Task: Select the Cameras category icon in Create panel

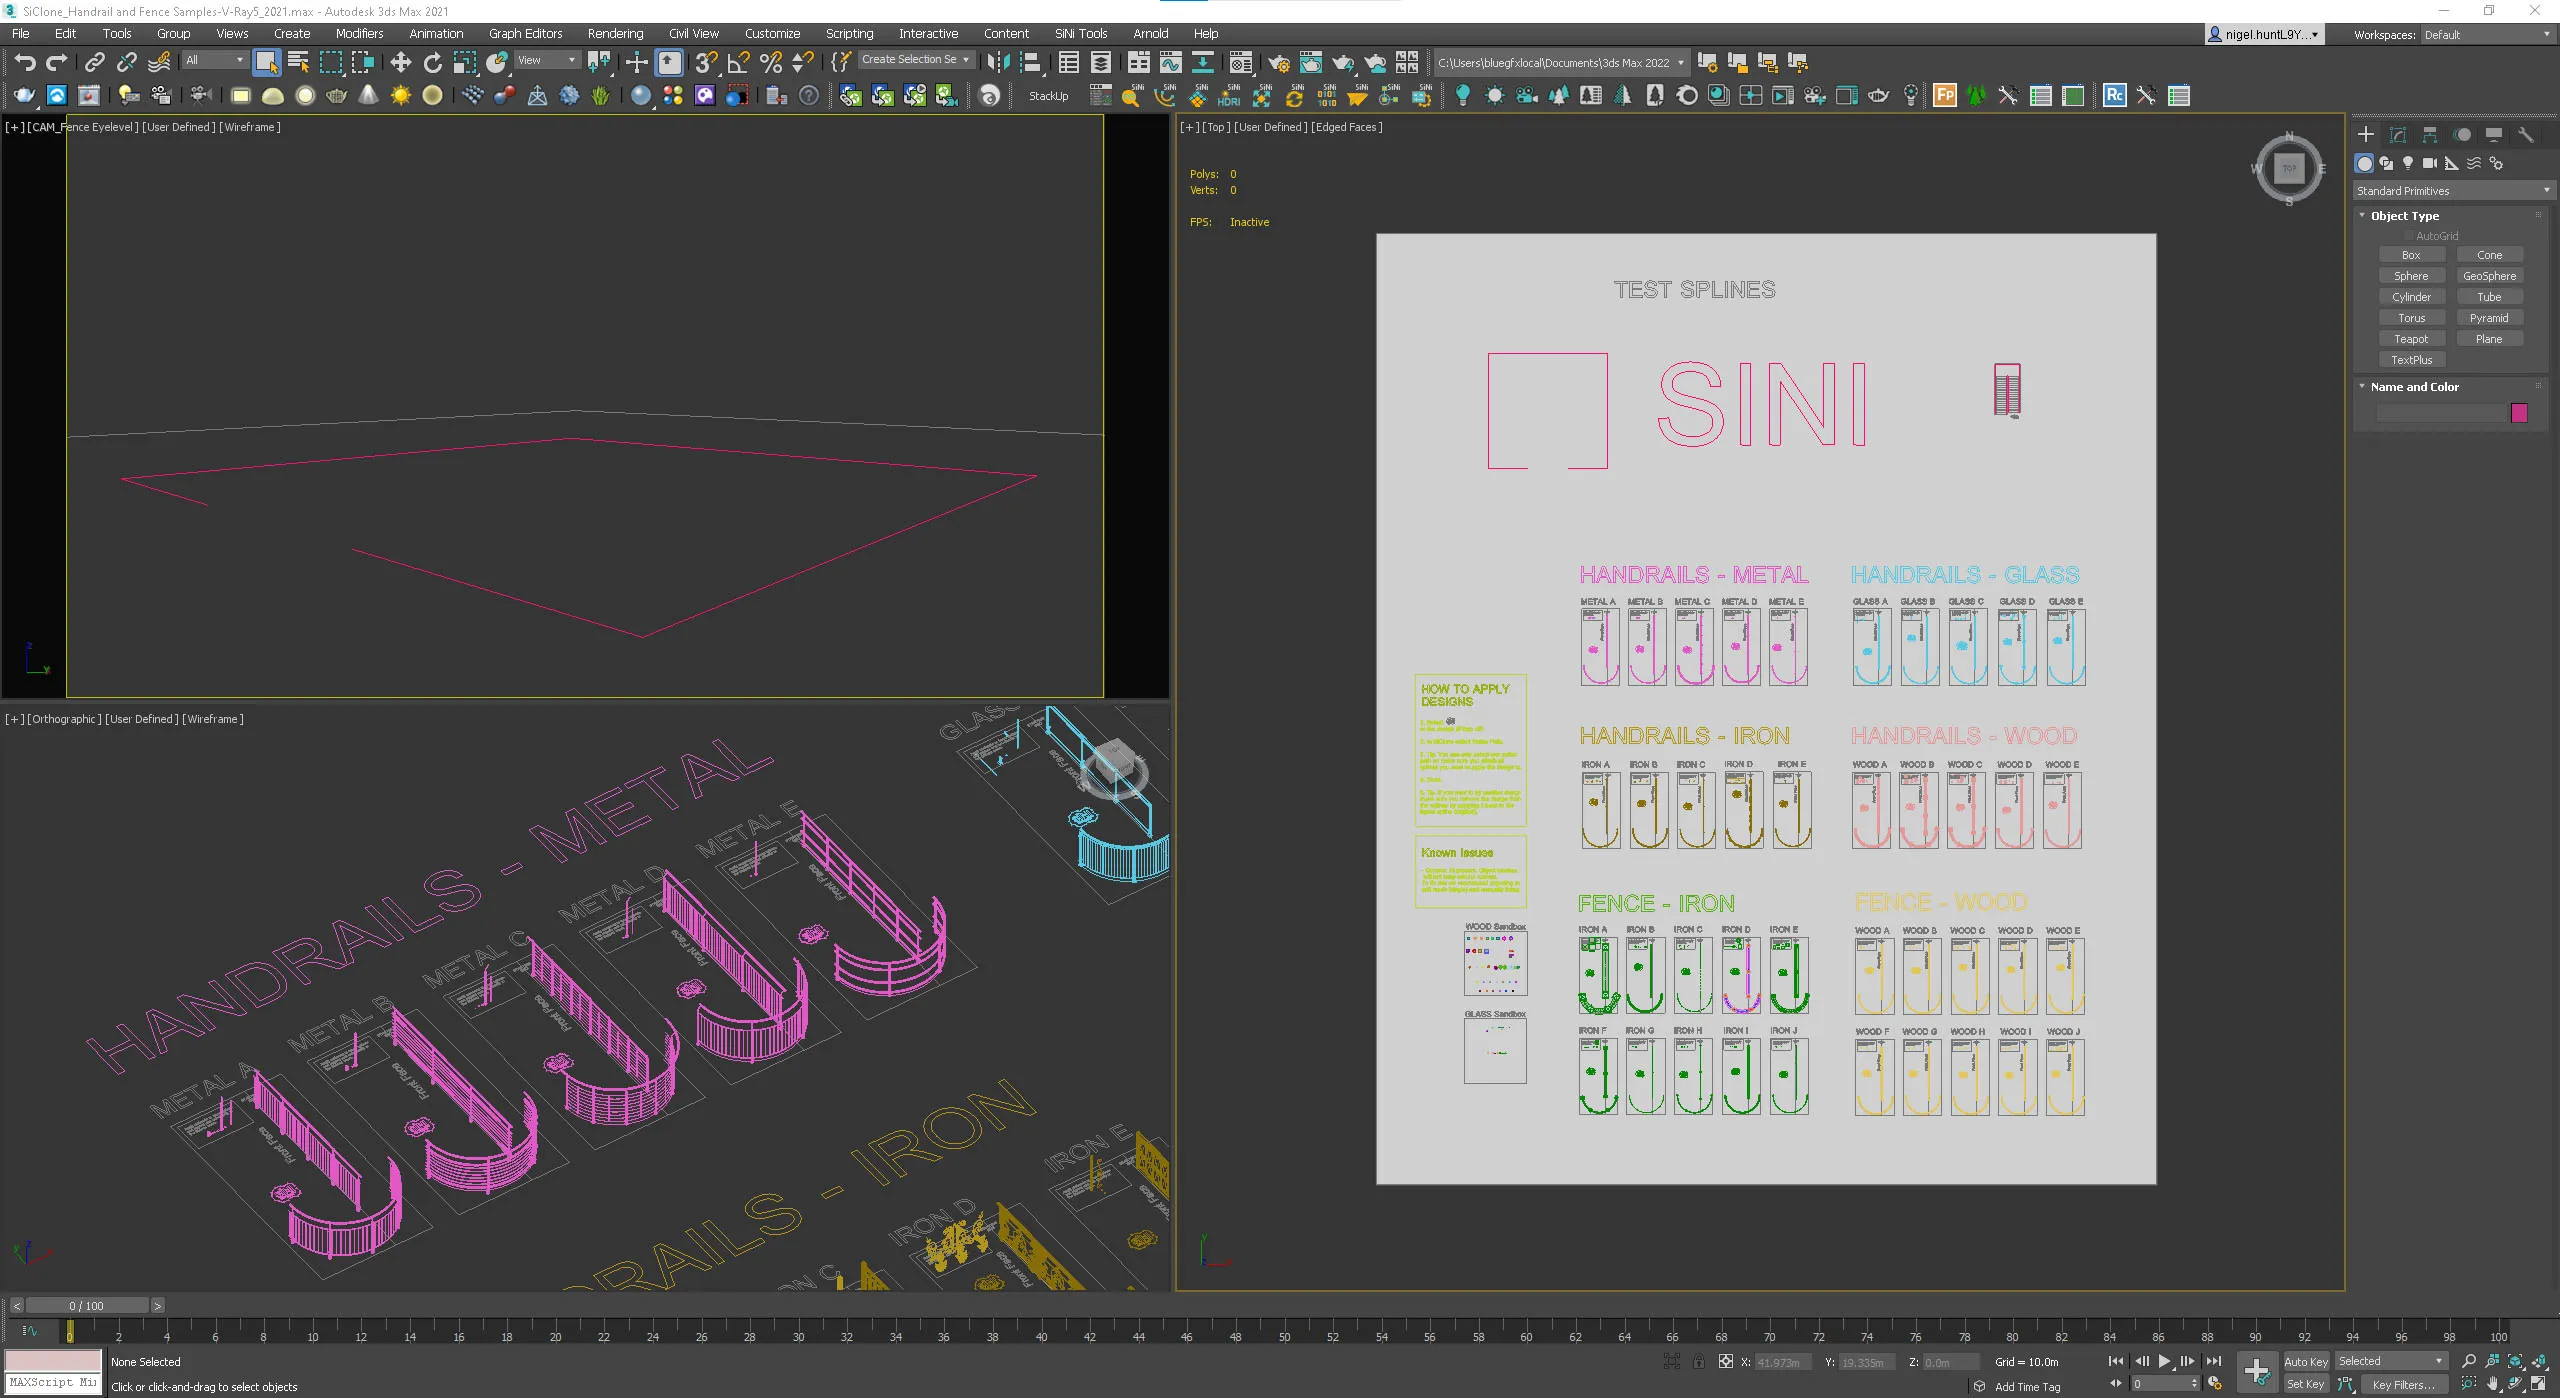Action: (x=2430, y=163)
